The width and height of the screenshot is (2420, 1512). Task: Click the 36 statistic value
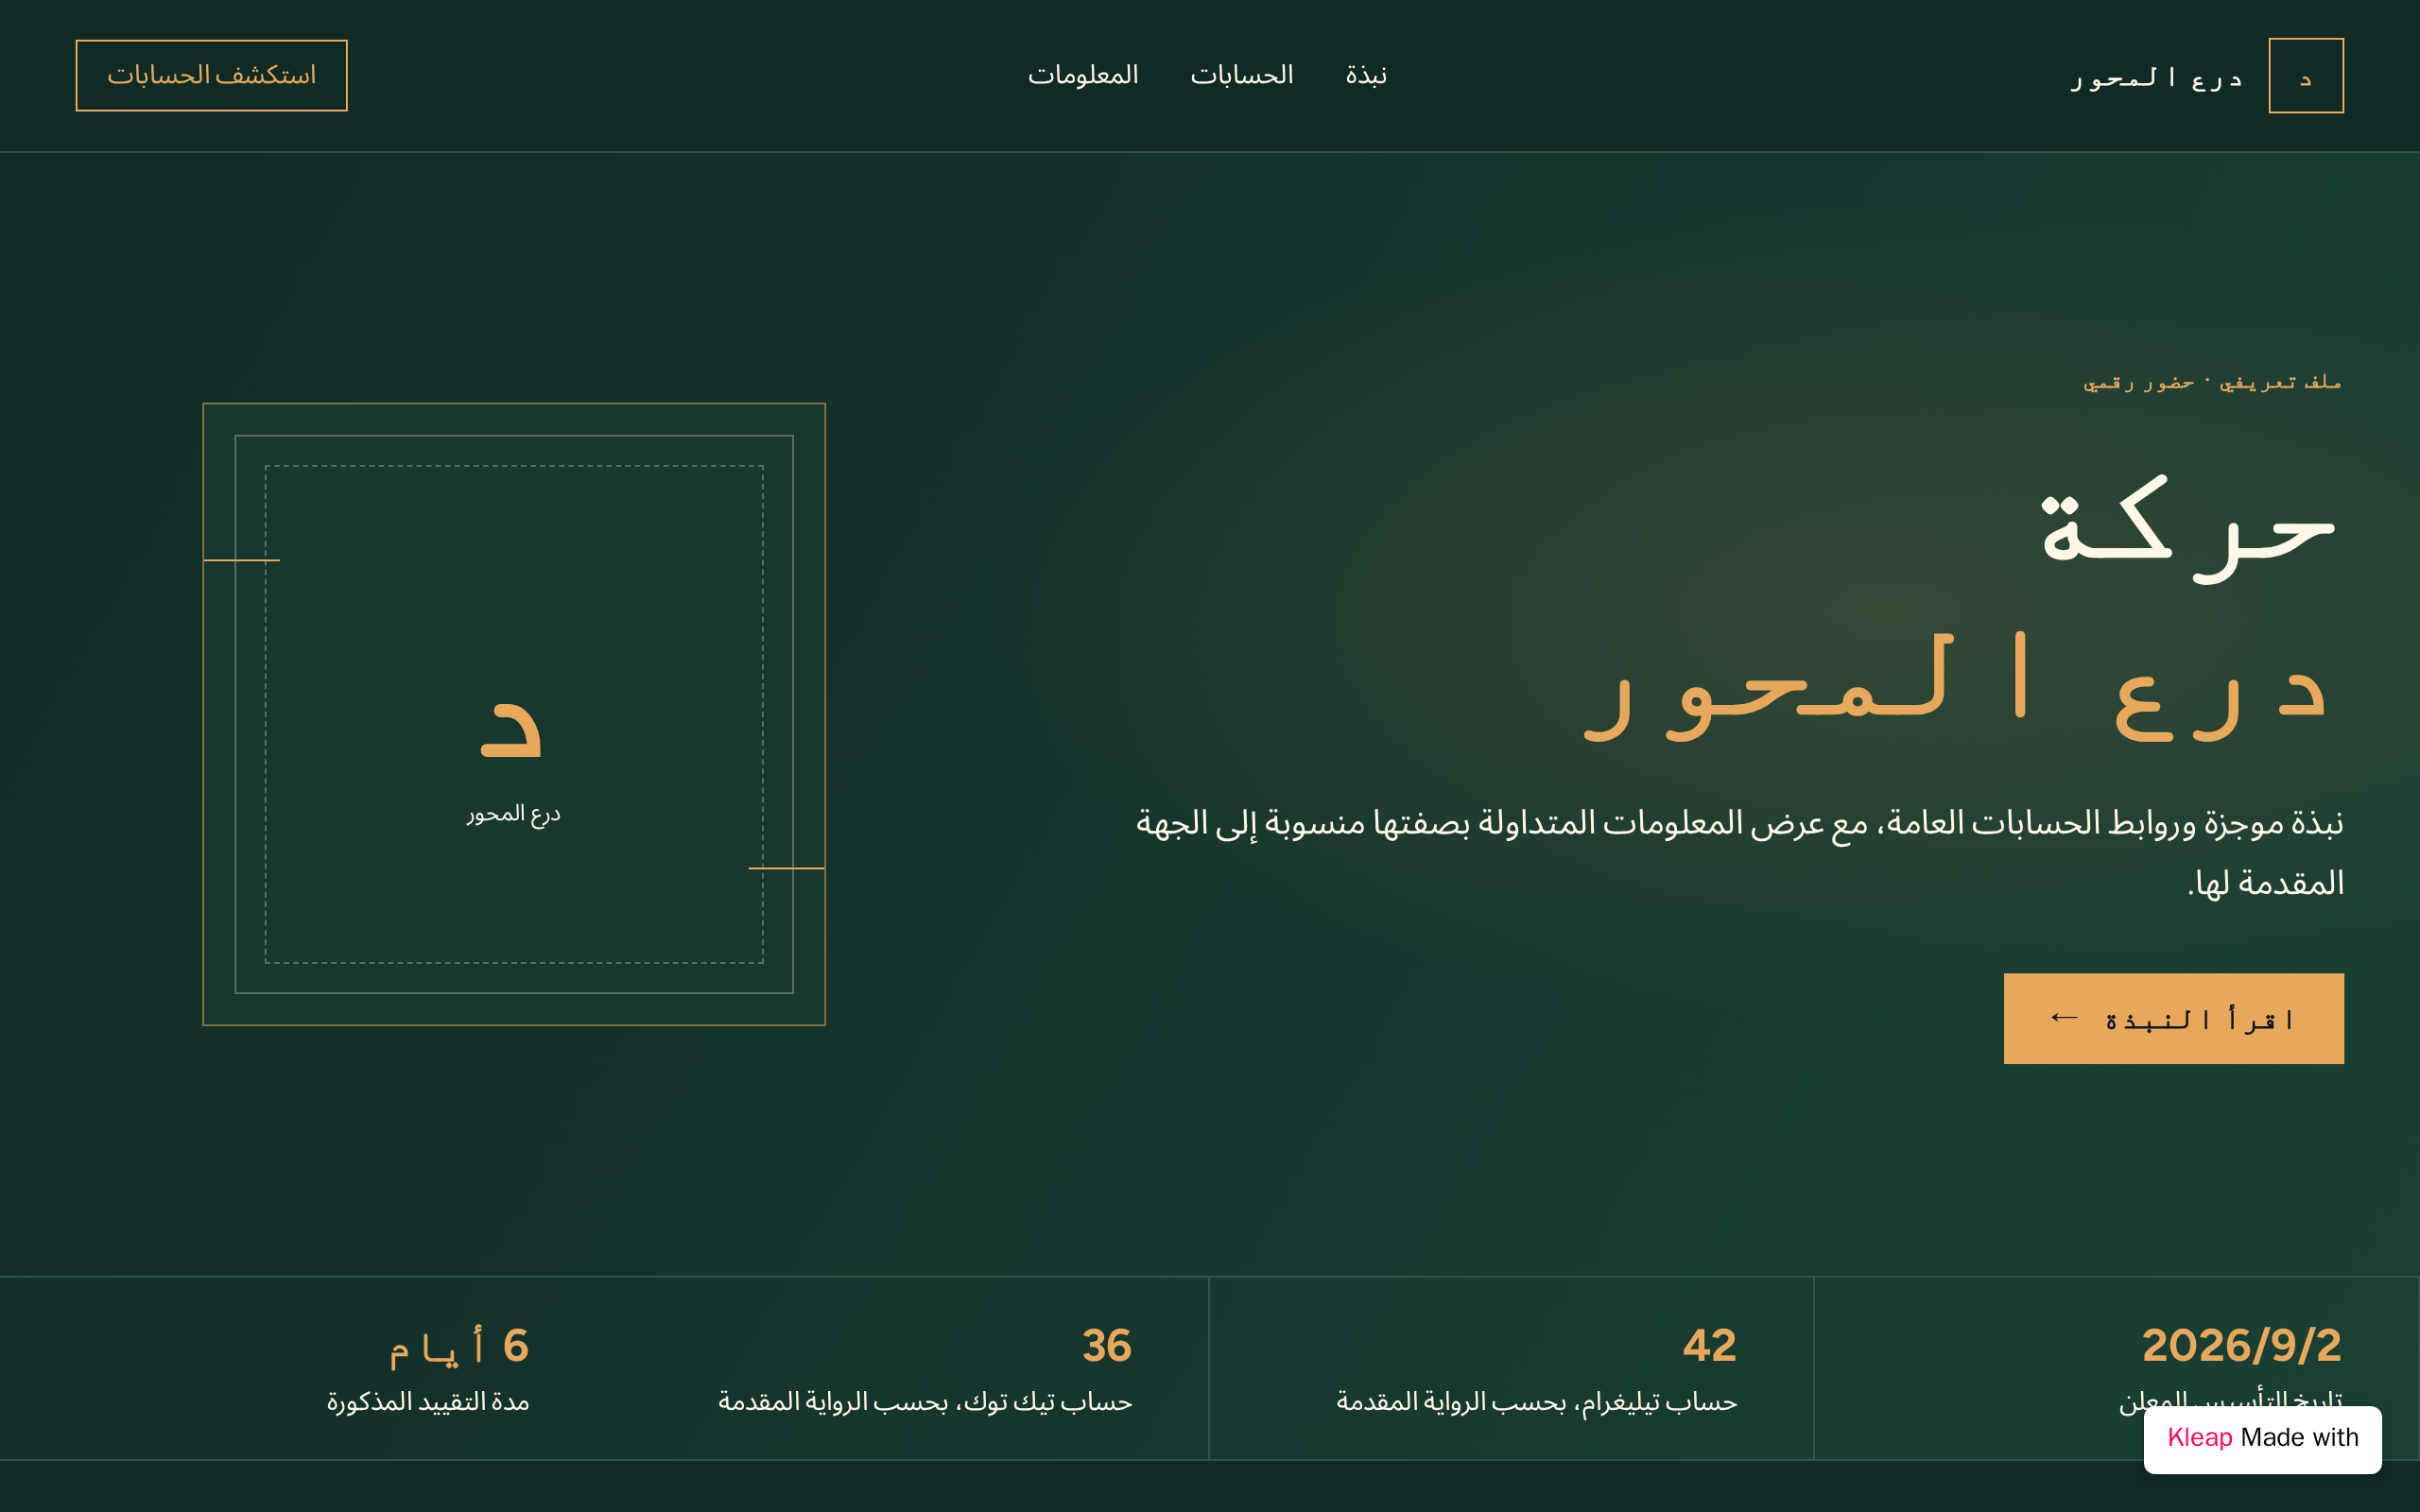point(1106,1345)
